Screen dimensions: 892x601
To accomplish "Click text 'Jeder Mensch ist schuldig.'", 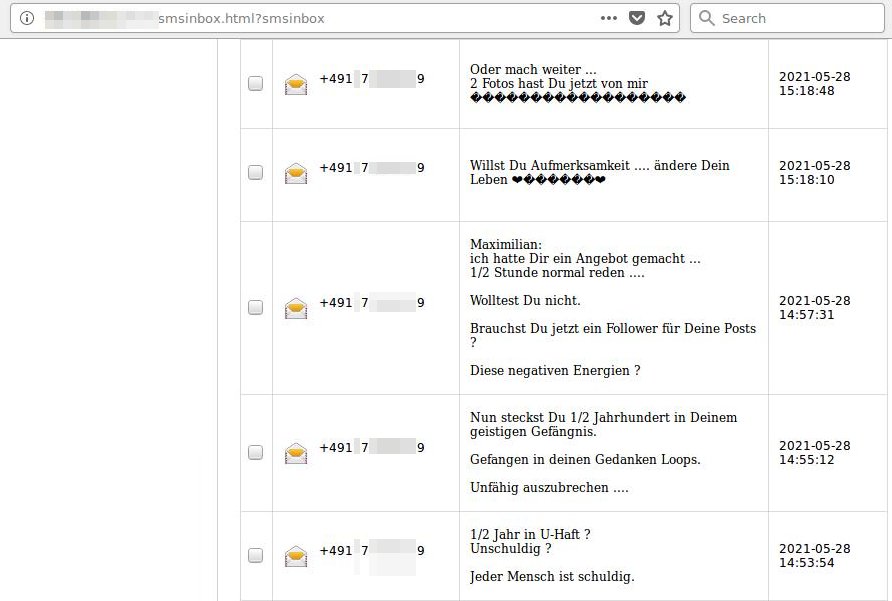I will click(x=552, y=577).
